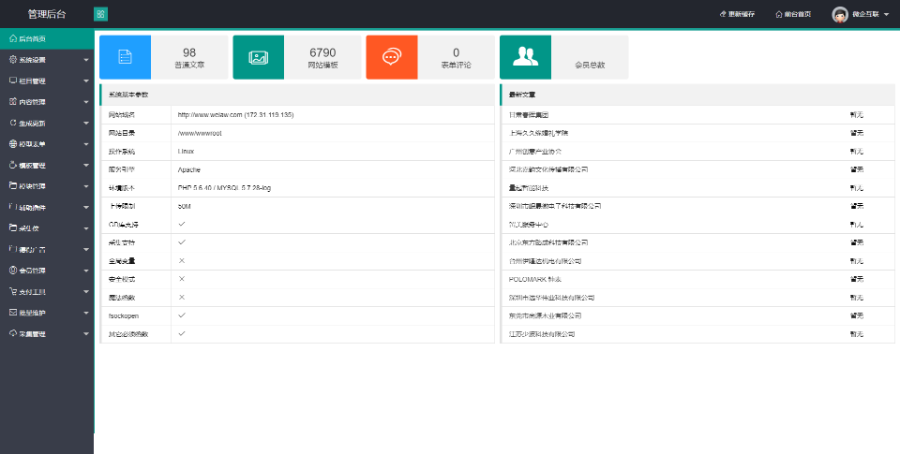Click the green image gallery icon tile
This screenshot has height=454, width=900.
click(x=258, y=57)
